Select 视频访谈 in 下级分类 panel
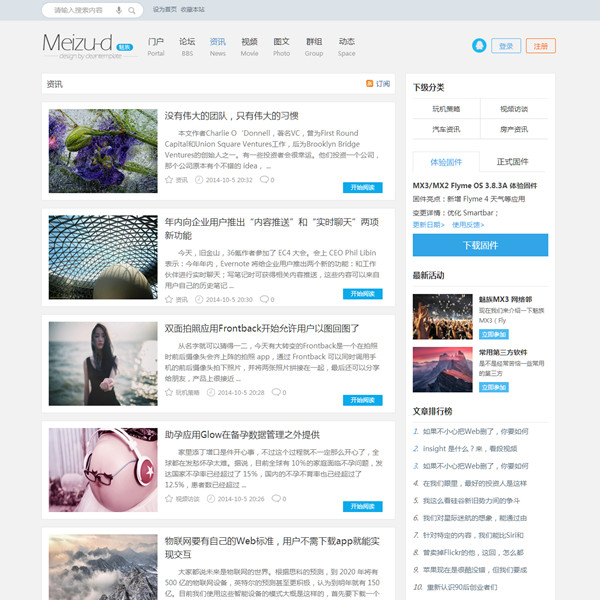The height and width of the screenshot is (600, 600). tap(514, 109)
